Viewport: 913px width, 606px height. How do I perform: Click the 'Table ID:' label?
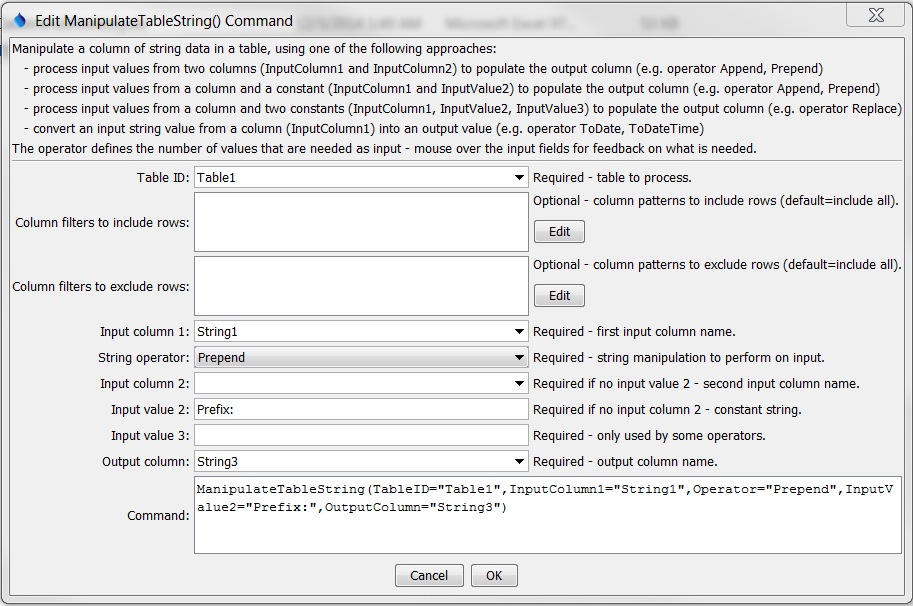(163, 178)
